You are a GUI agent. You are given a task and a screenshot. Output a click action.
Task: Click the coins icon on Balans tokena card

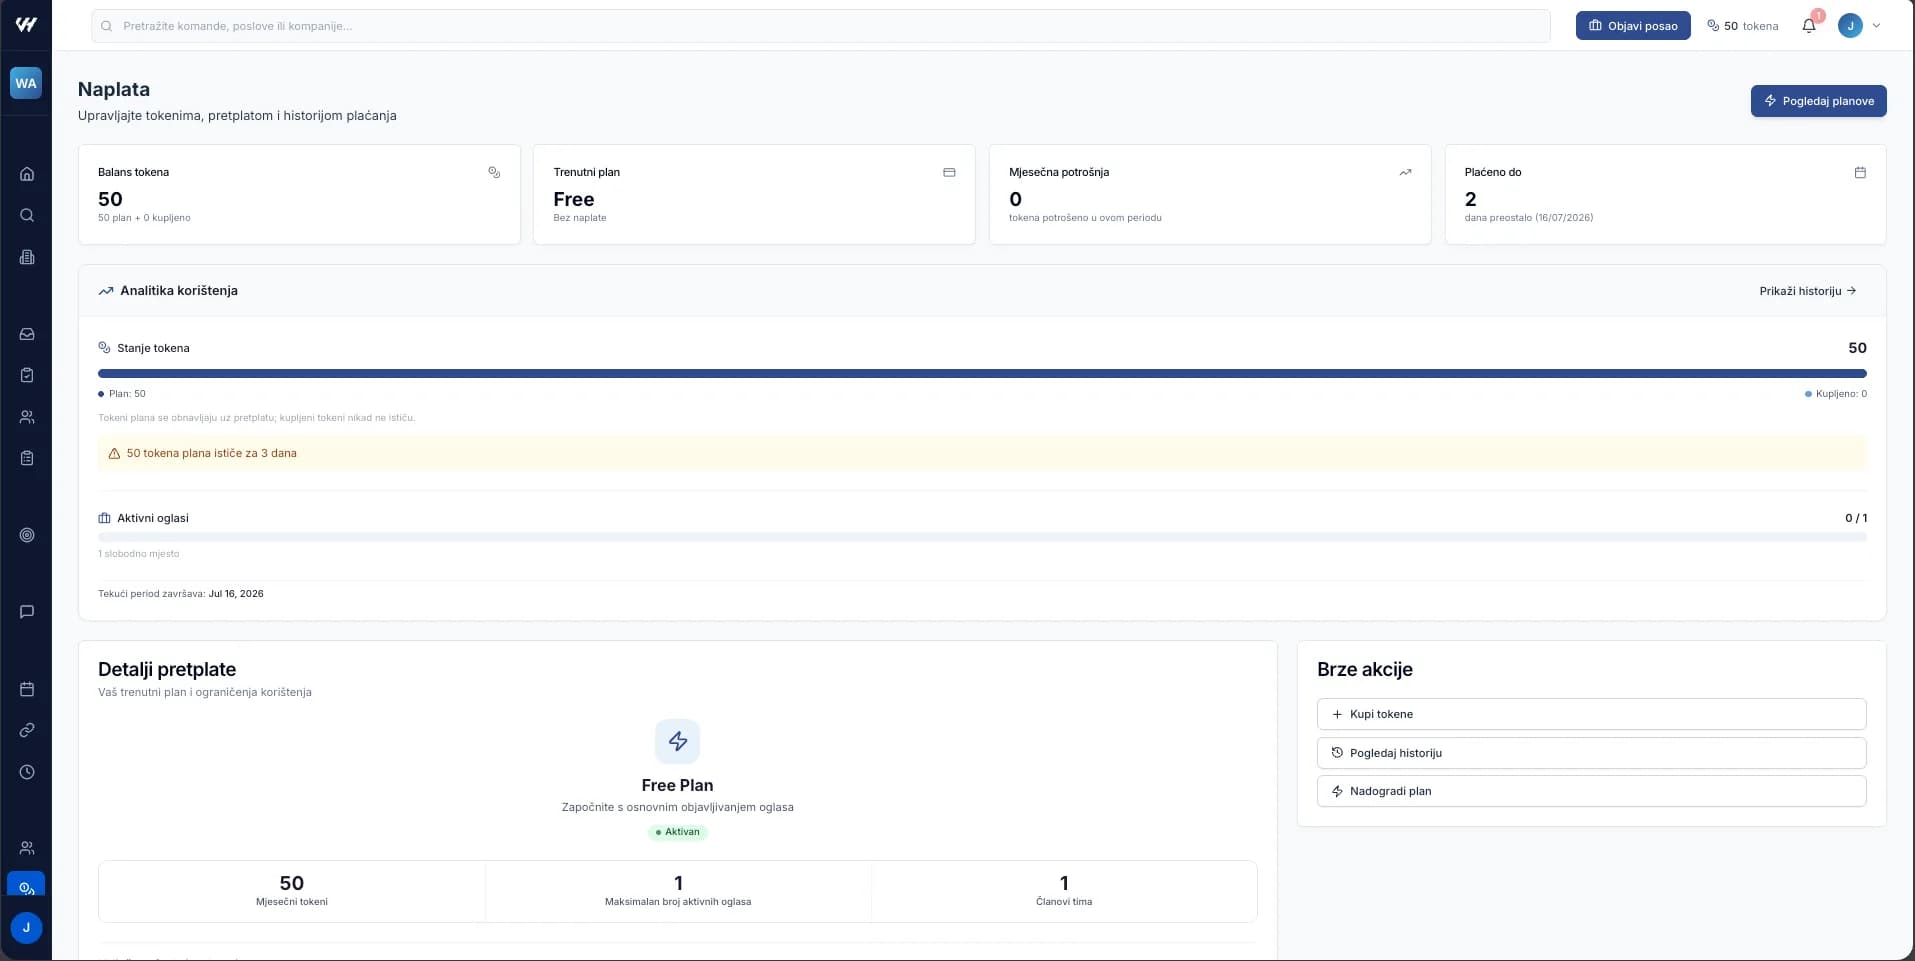494,172
